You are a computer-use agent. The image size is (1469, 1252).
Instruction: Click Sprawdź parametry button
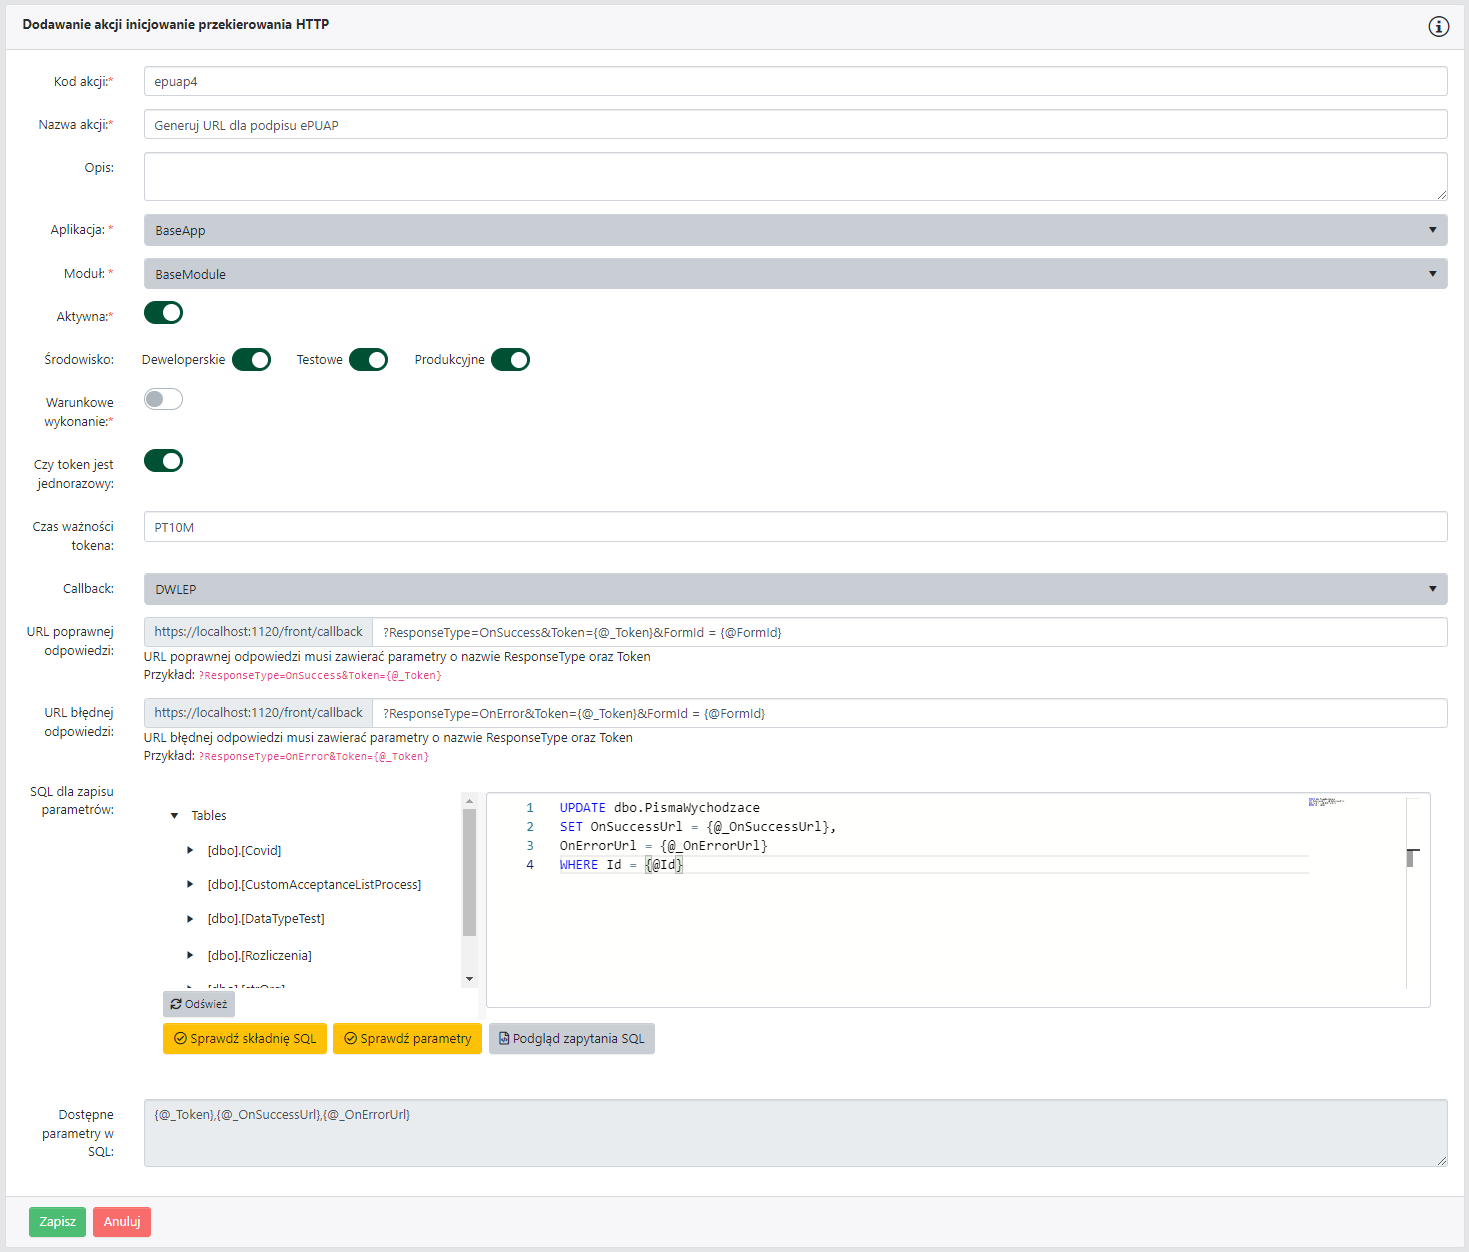point(407,1039)
